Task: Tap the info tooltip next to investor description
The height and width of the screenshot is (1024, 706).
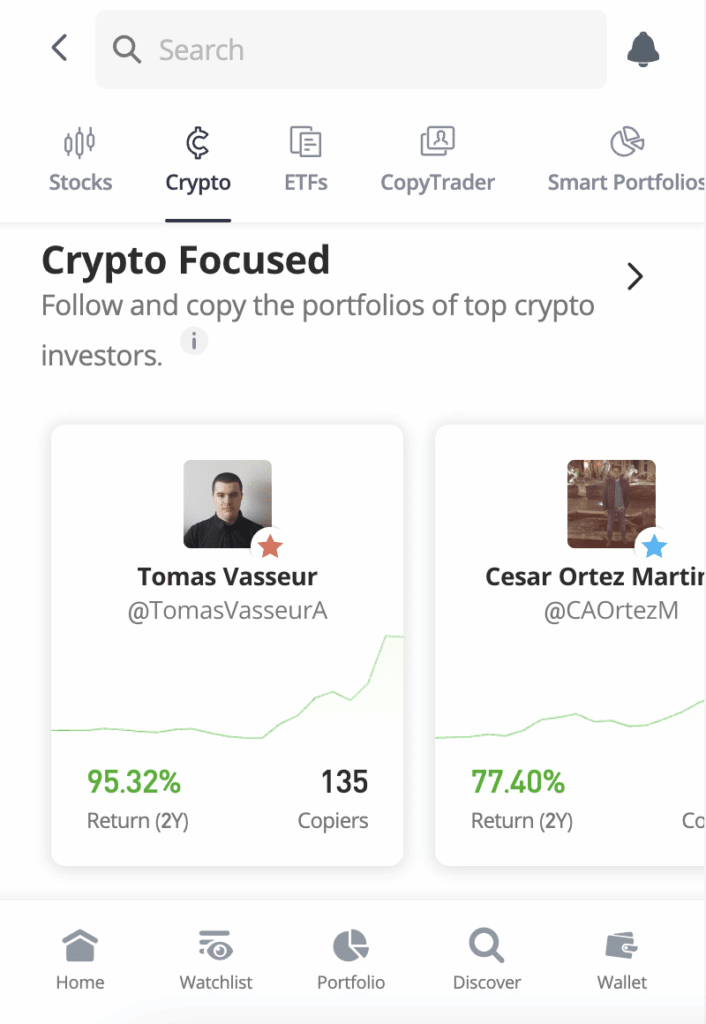Action: (194, 341)
